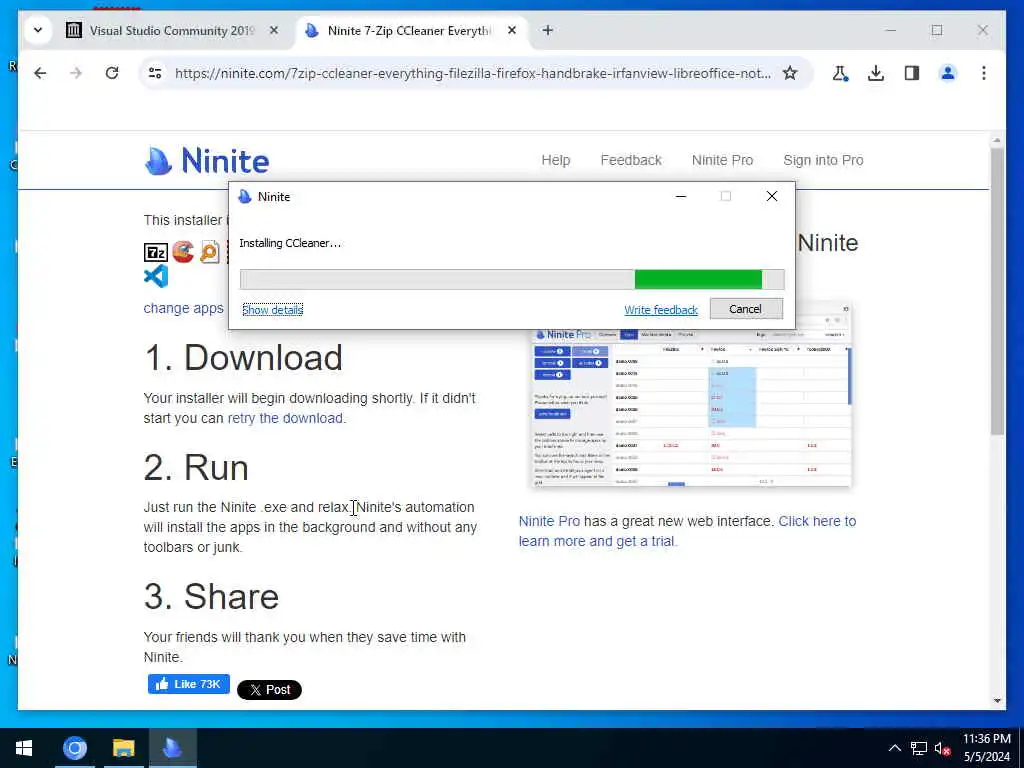
Task: Show hidden system tray icons
Action: (x=894, y=748)
